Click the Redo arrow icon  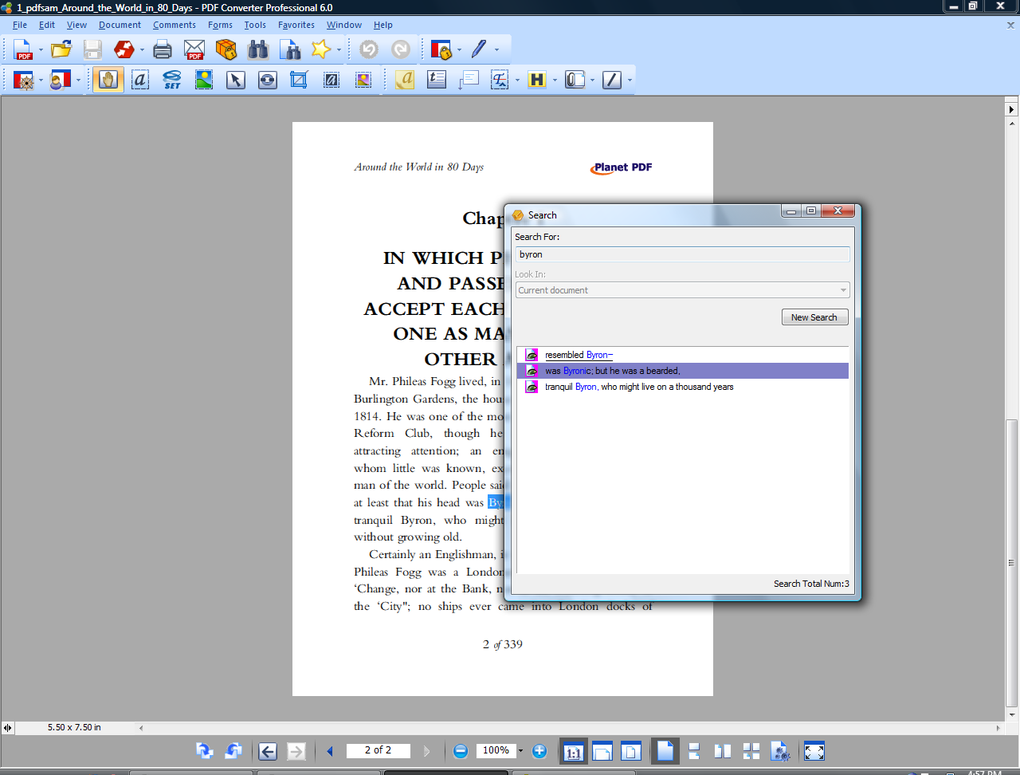point(401,49)
